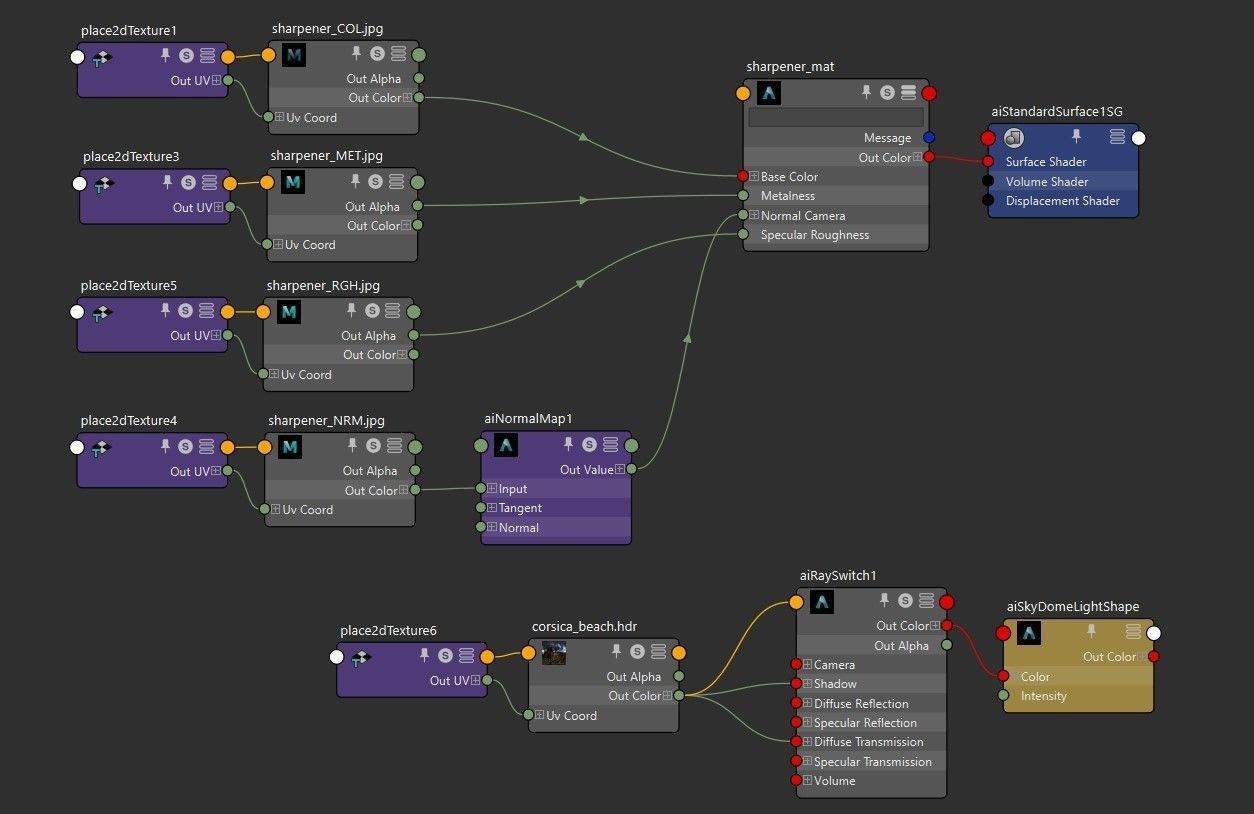Click the blue Message output port

929,138
